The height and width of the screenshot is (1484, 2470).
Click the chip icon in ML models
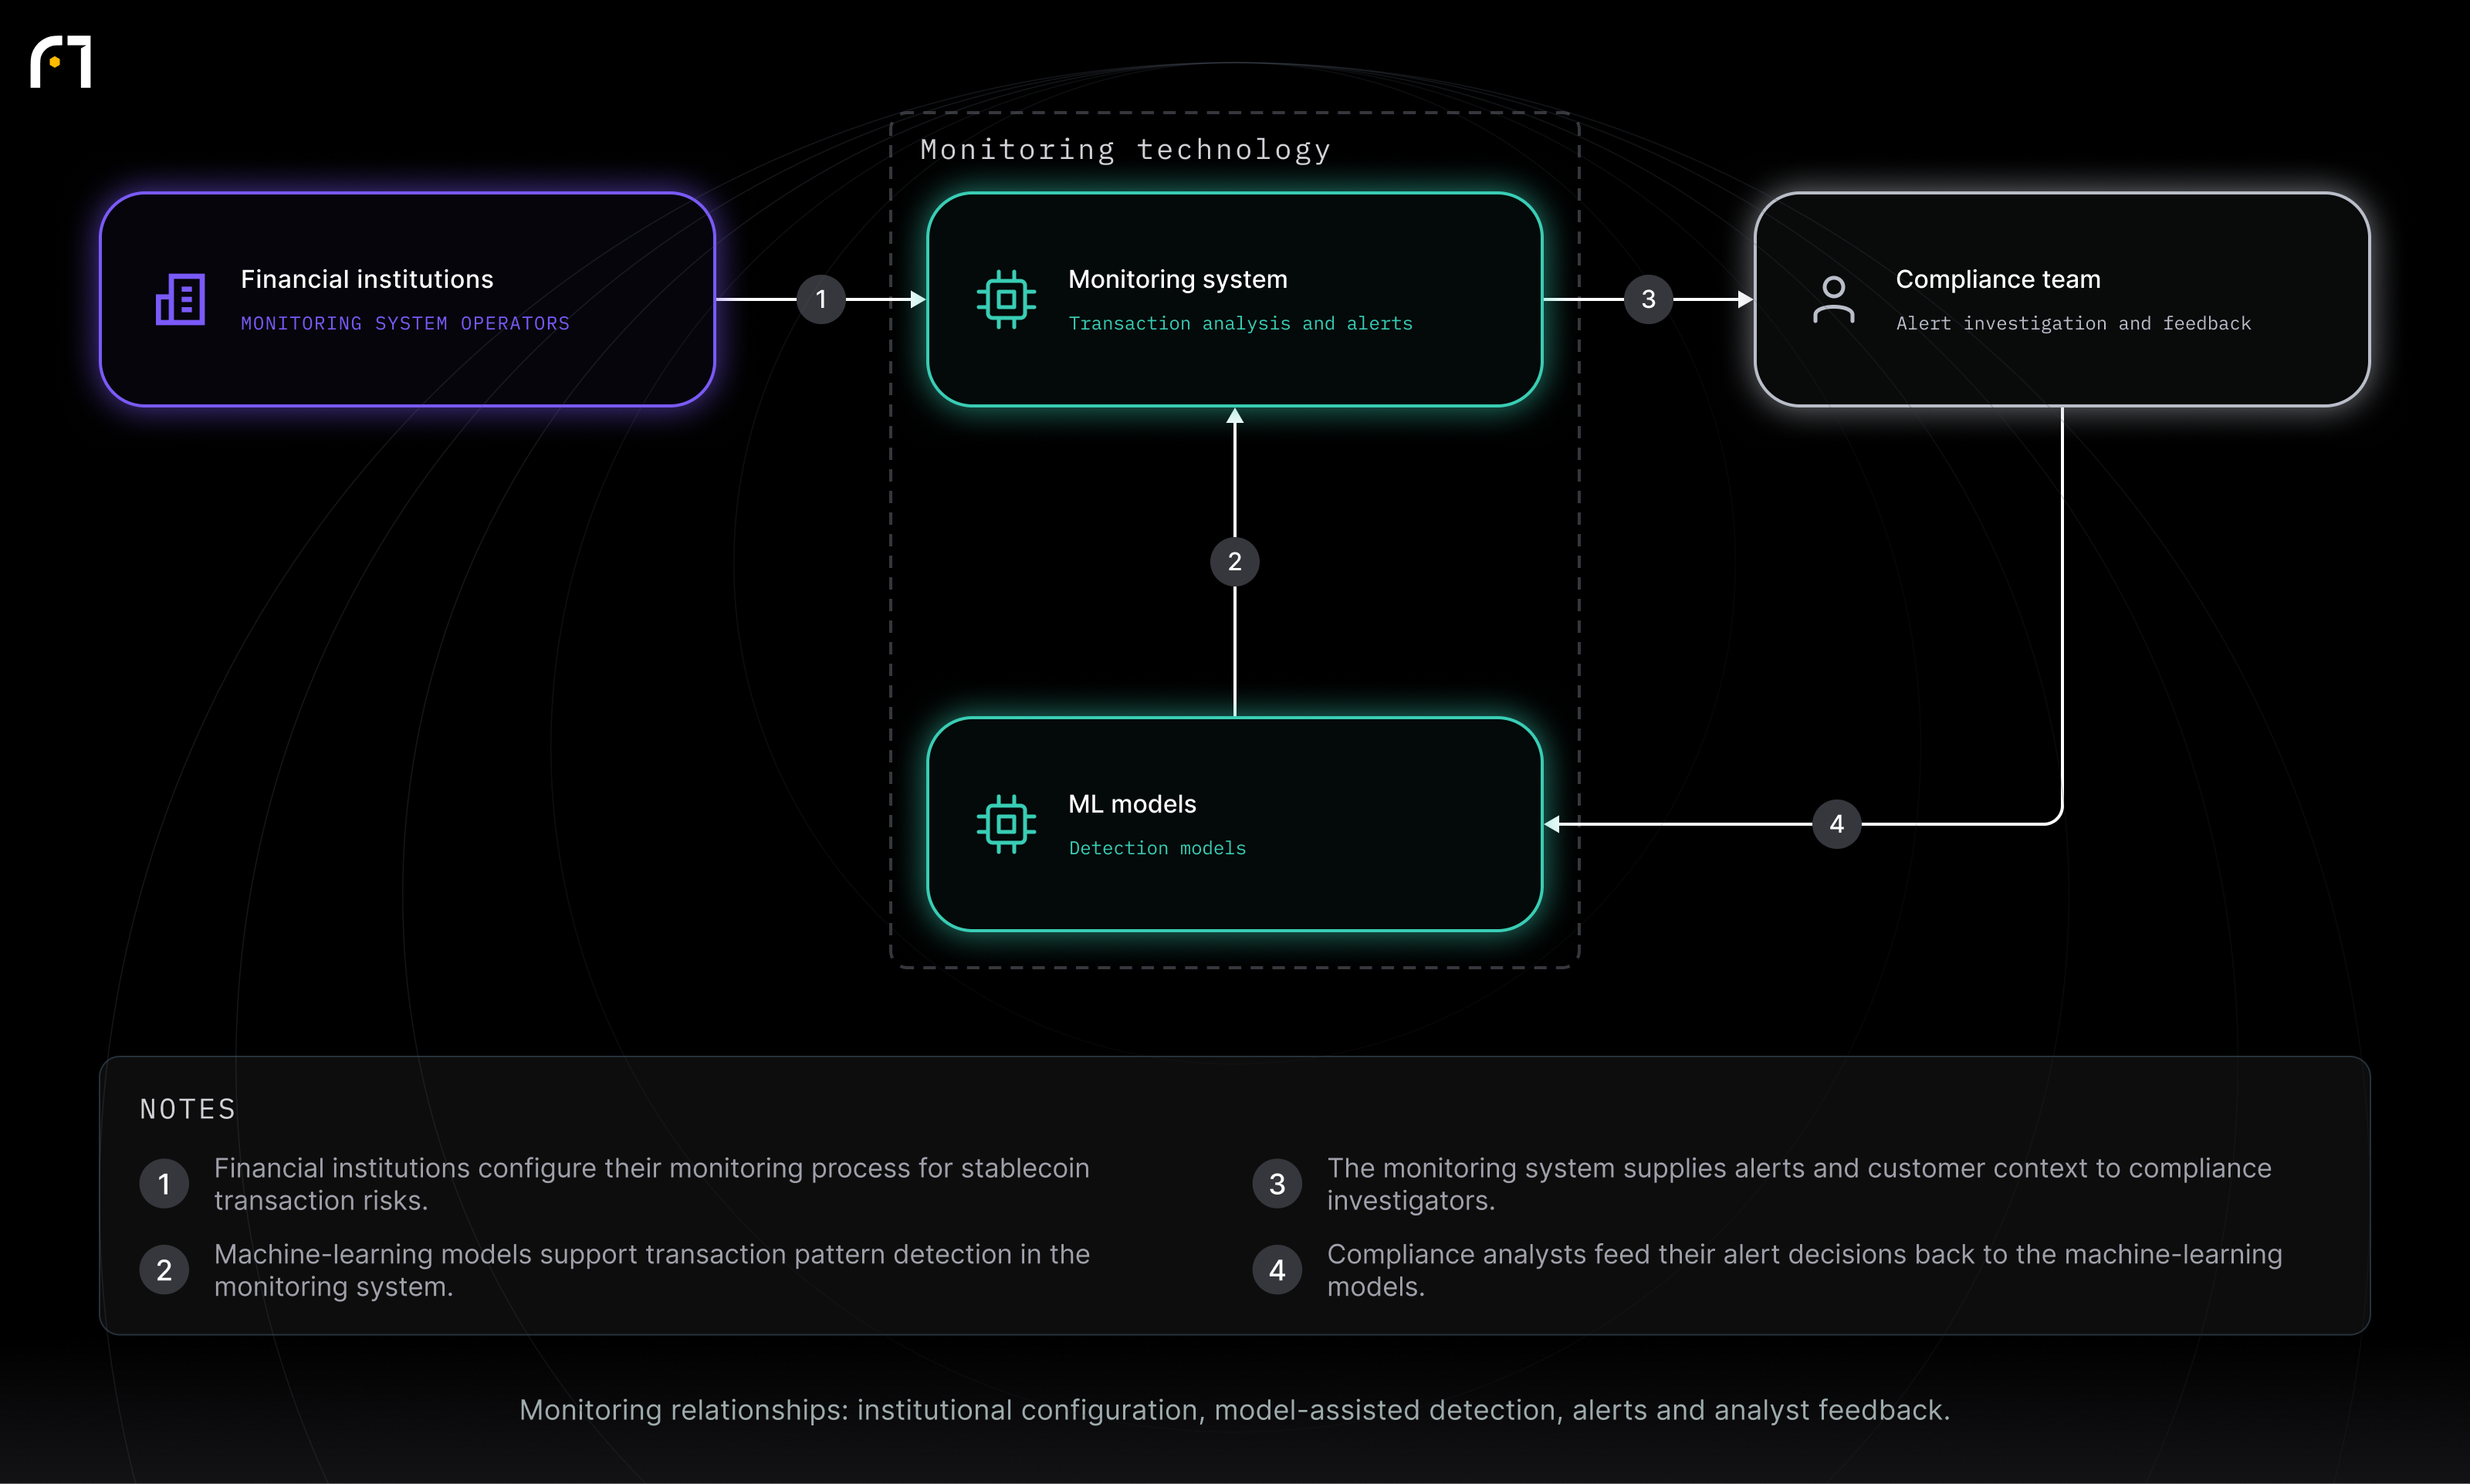click(1006, 824)
